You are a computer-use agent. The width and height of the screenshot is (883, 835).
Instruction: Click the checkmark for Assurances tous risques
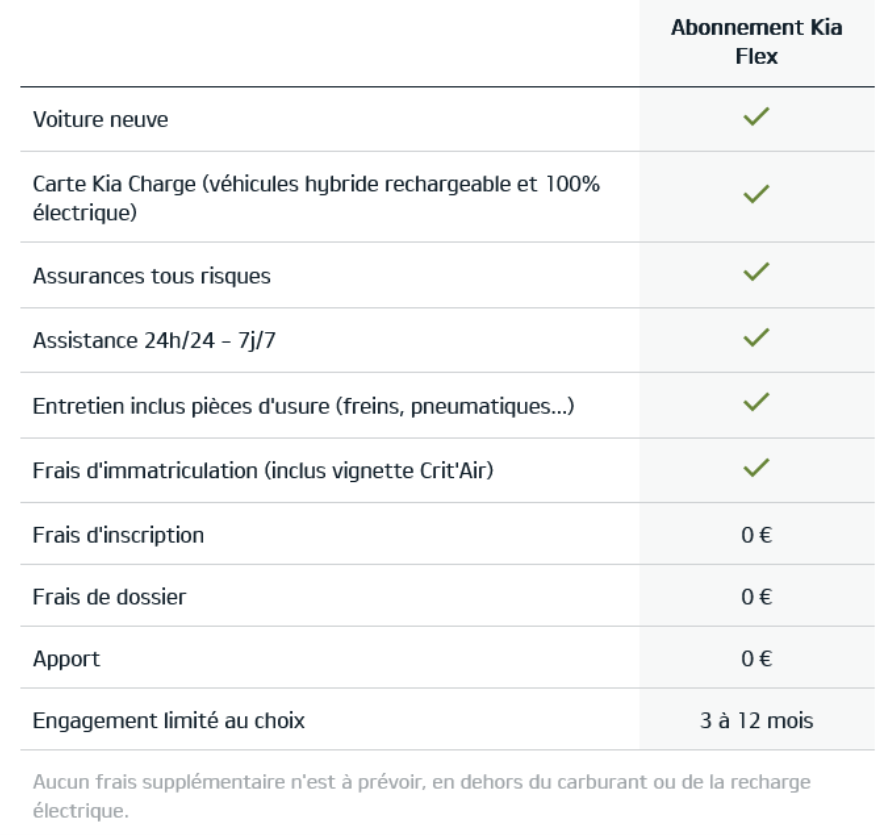[756, 271]
